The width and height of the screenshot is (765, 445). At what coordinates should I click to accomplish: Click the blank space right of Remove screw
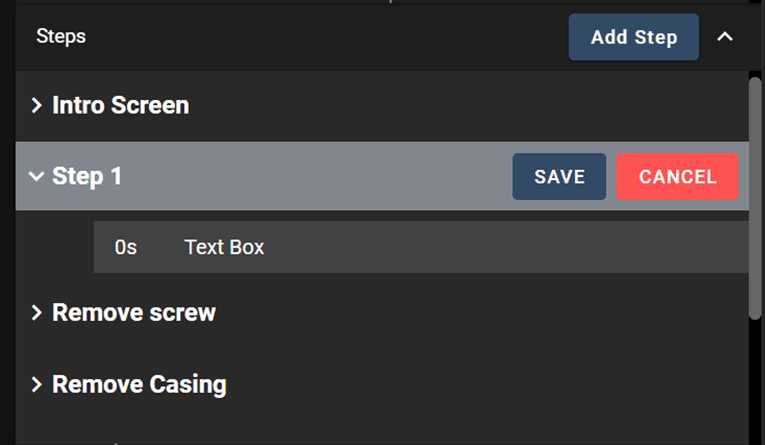pyautogui.click(x=480, y=313)
